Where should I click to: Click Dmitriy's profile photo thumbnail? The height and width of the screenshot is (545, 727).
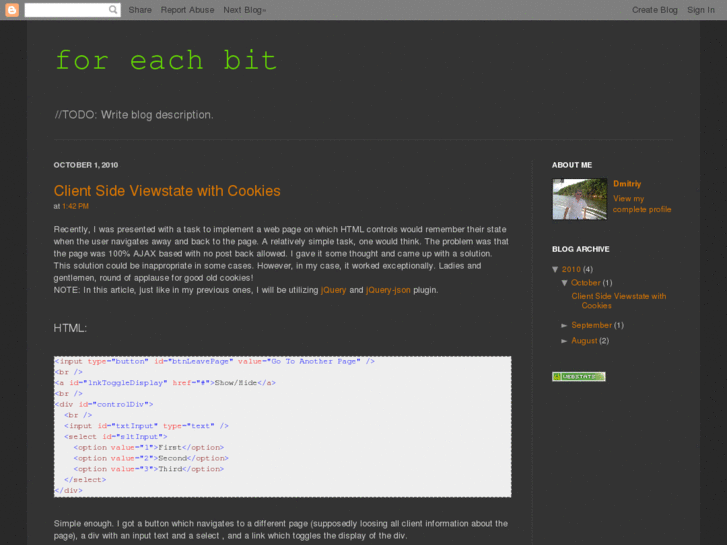coord(580,199)
